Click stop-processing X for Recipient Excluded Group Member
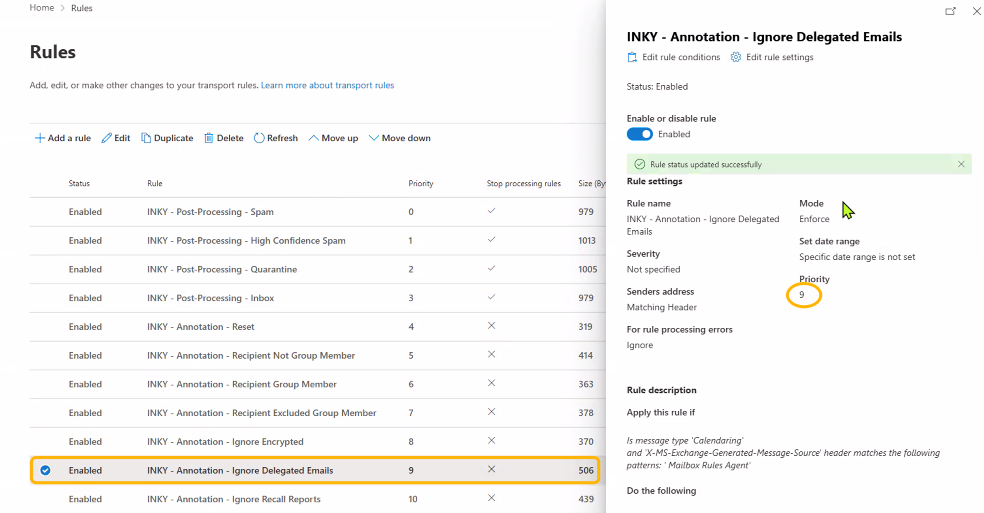 point(491,412)
